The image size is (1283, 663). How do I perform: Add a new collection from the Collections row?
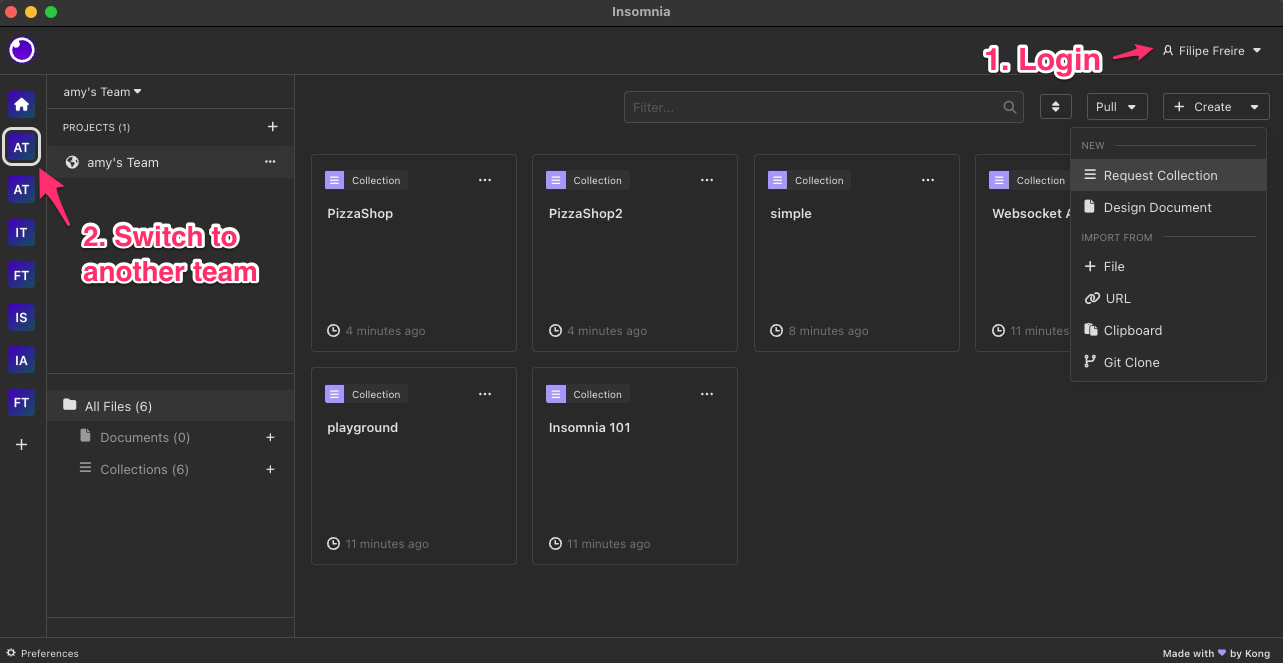pyautogui.click(x=270, y=469)
